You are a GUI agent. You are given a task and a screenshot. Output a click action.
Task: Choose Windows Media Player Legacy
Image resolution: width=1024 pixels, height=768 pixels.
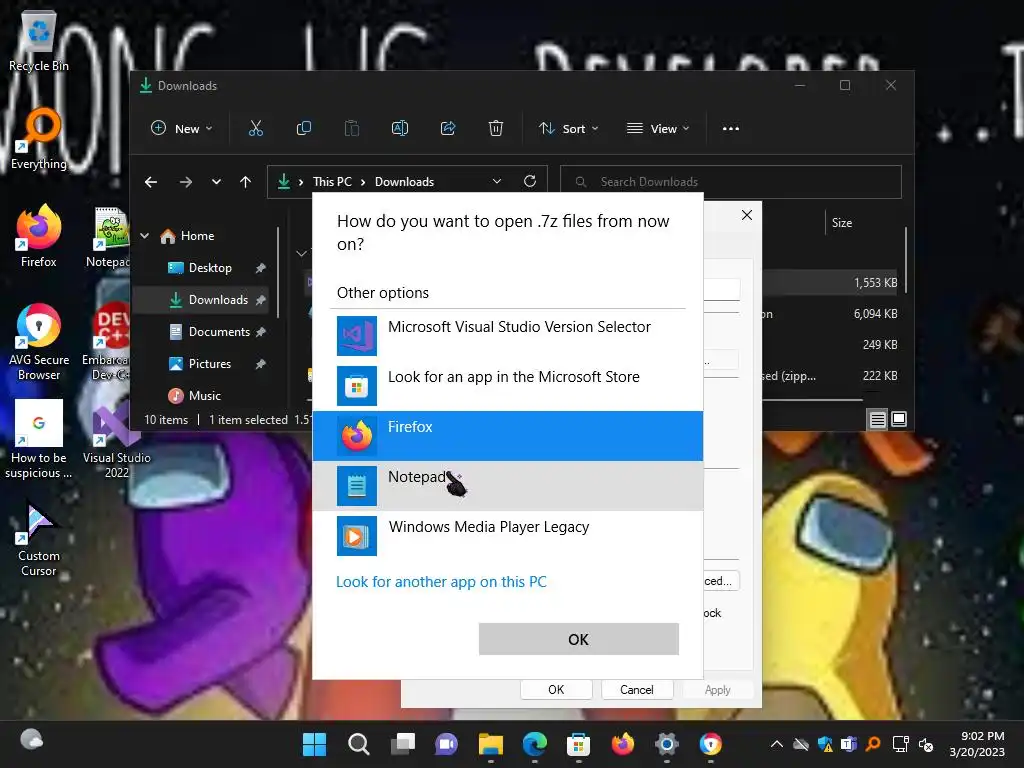click(x=507, y=536)
